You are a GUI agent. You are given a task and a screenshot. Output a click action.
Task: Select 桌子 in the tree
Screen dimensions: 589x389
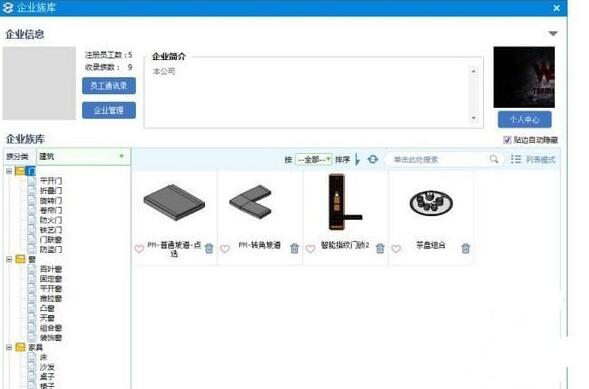tap(47, 377)
